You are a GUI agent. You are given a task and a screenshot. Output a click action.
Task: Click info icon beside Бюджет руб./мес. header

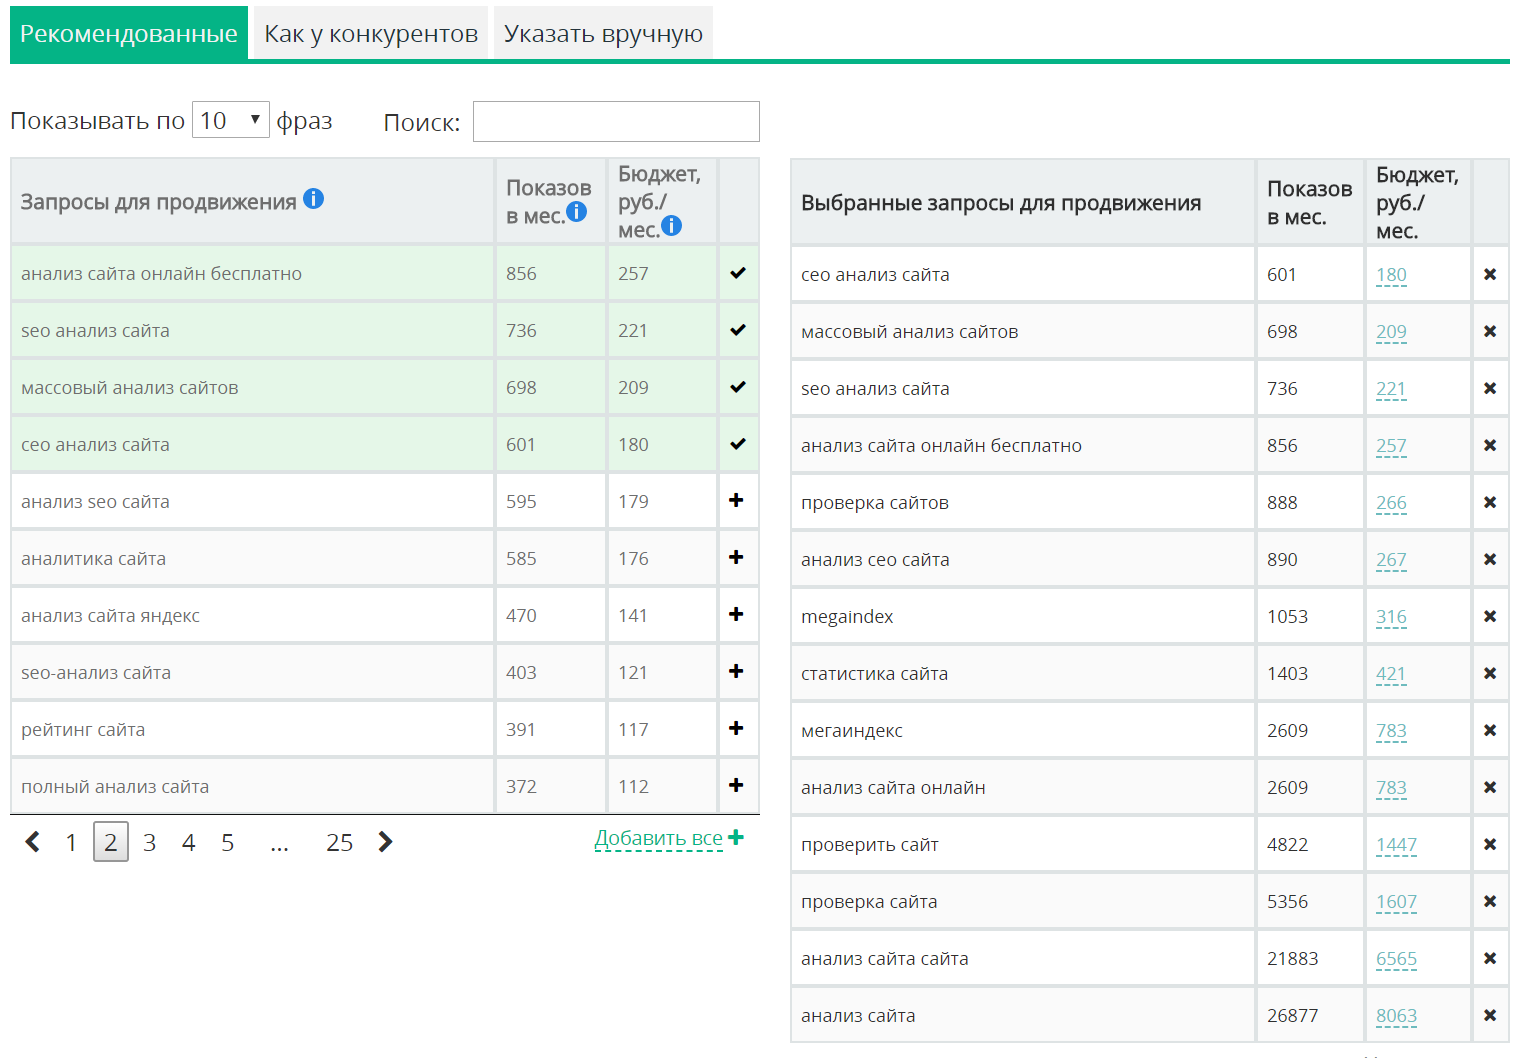(x=672, y=226)
